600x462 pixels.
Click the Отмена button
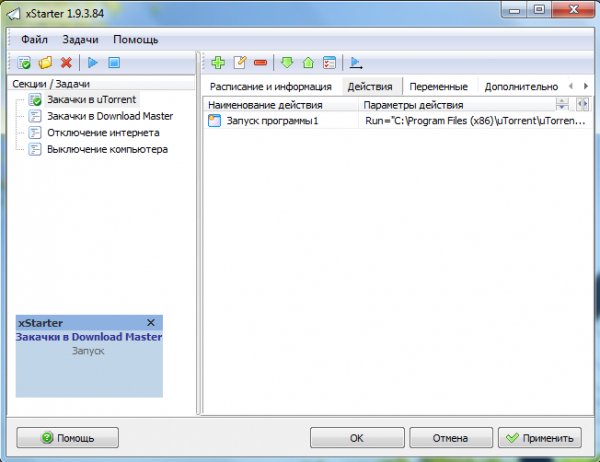pos(451,438)
